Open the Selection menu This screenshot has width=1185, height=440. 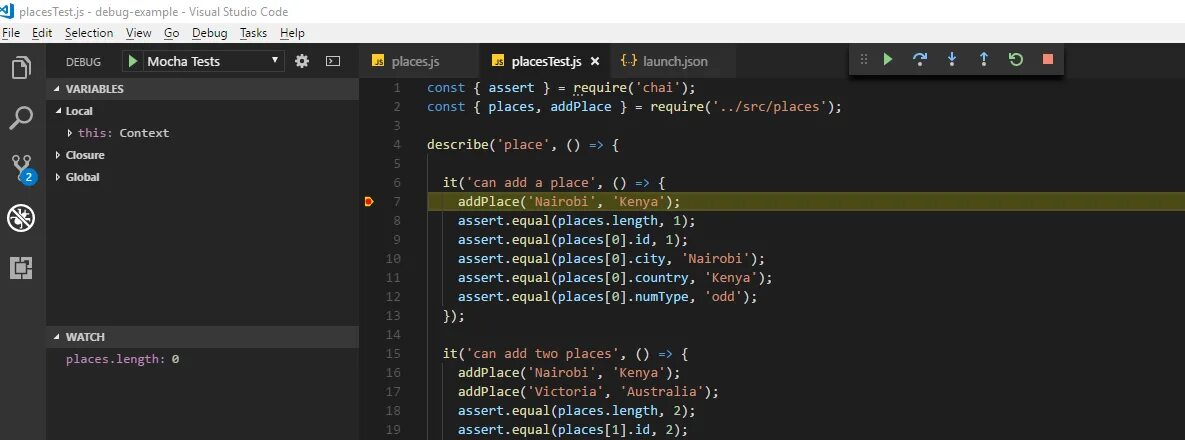[89, 33]
